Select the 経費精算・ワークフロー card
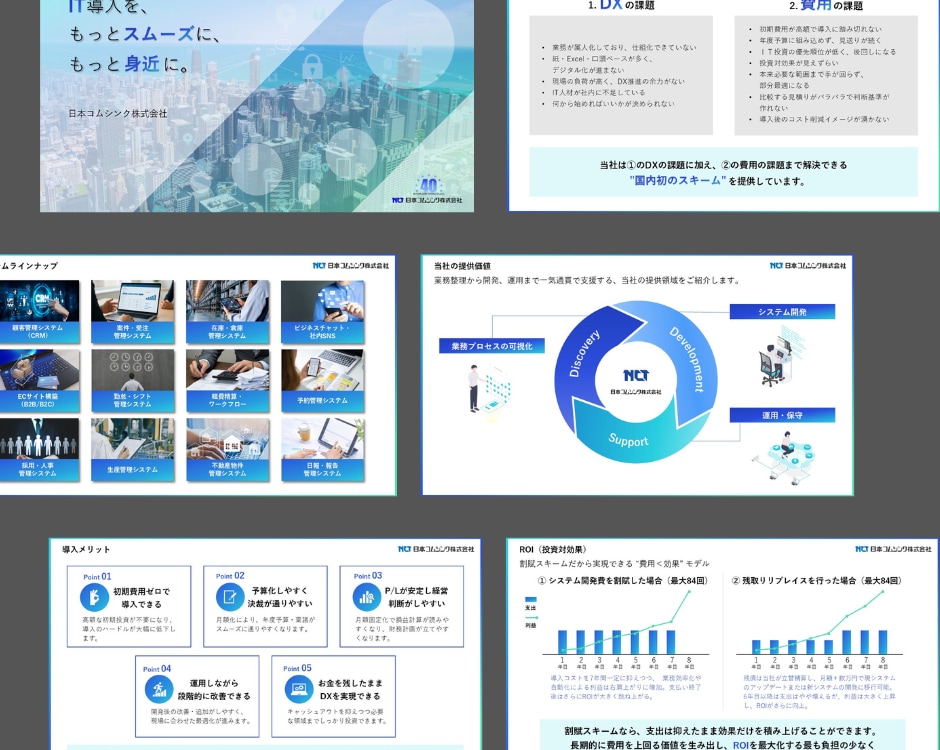 click(227, 381)
